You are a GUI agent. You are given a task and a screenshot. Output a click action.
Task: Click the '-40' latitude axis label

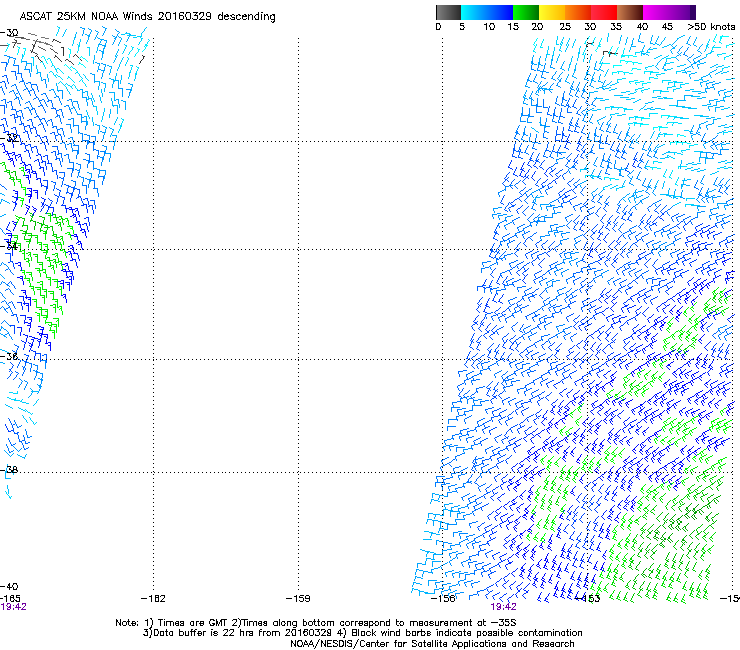click(9, 587)
